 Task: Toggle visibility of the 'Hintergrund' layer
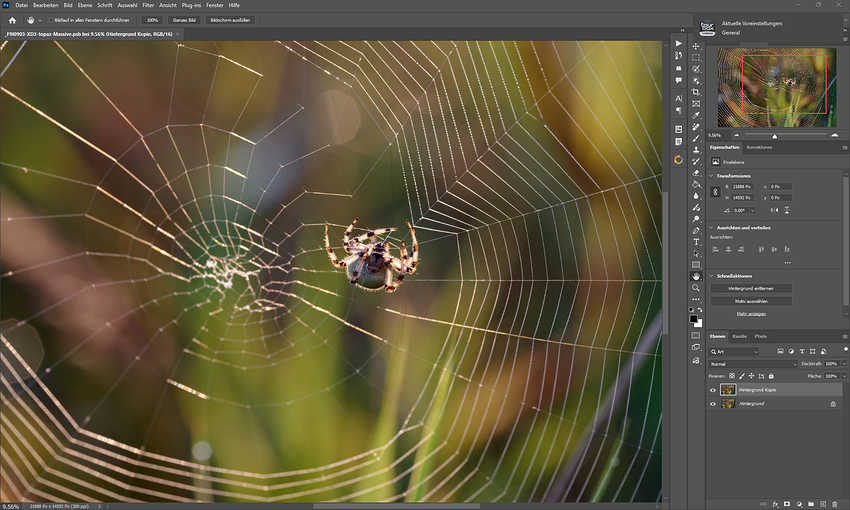713,404
